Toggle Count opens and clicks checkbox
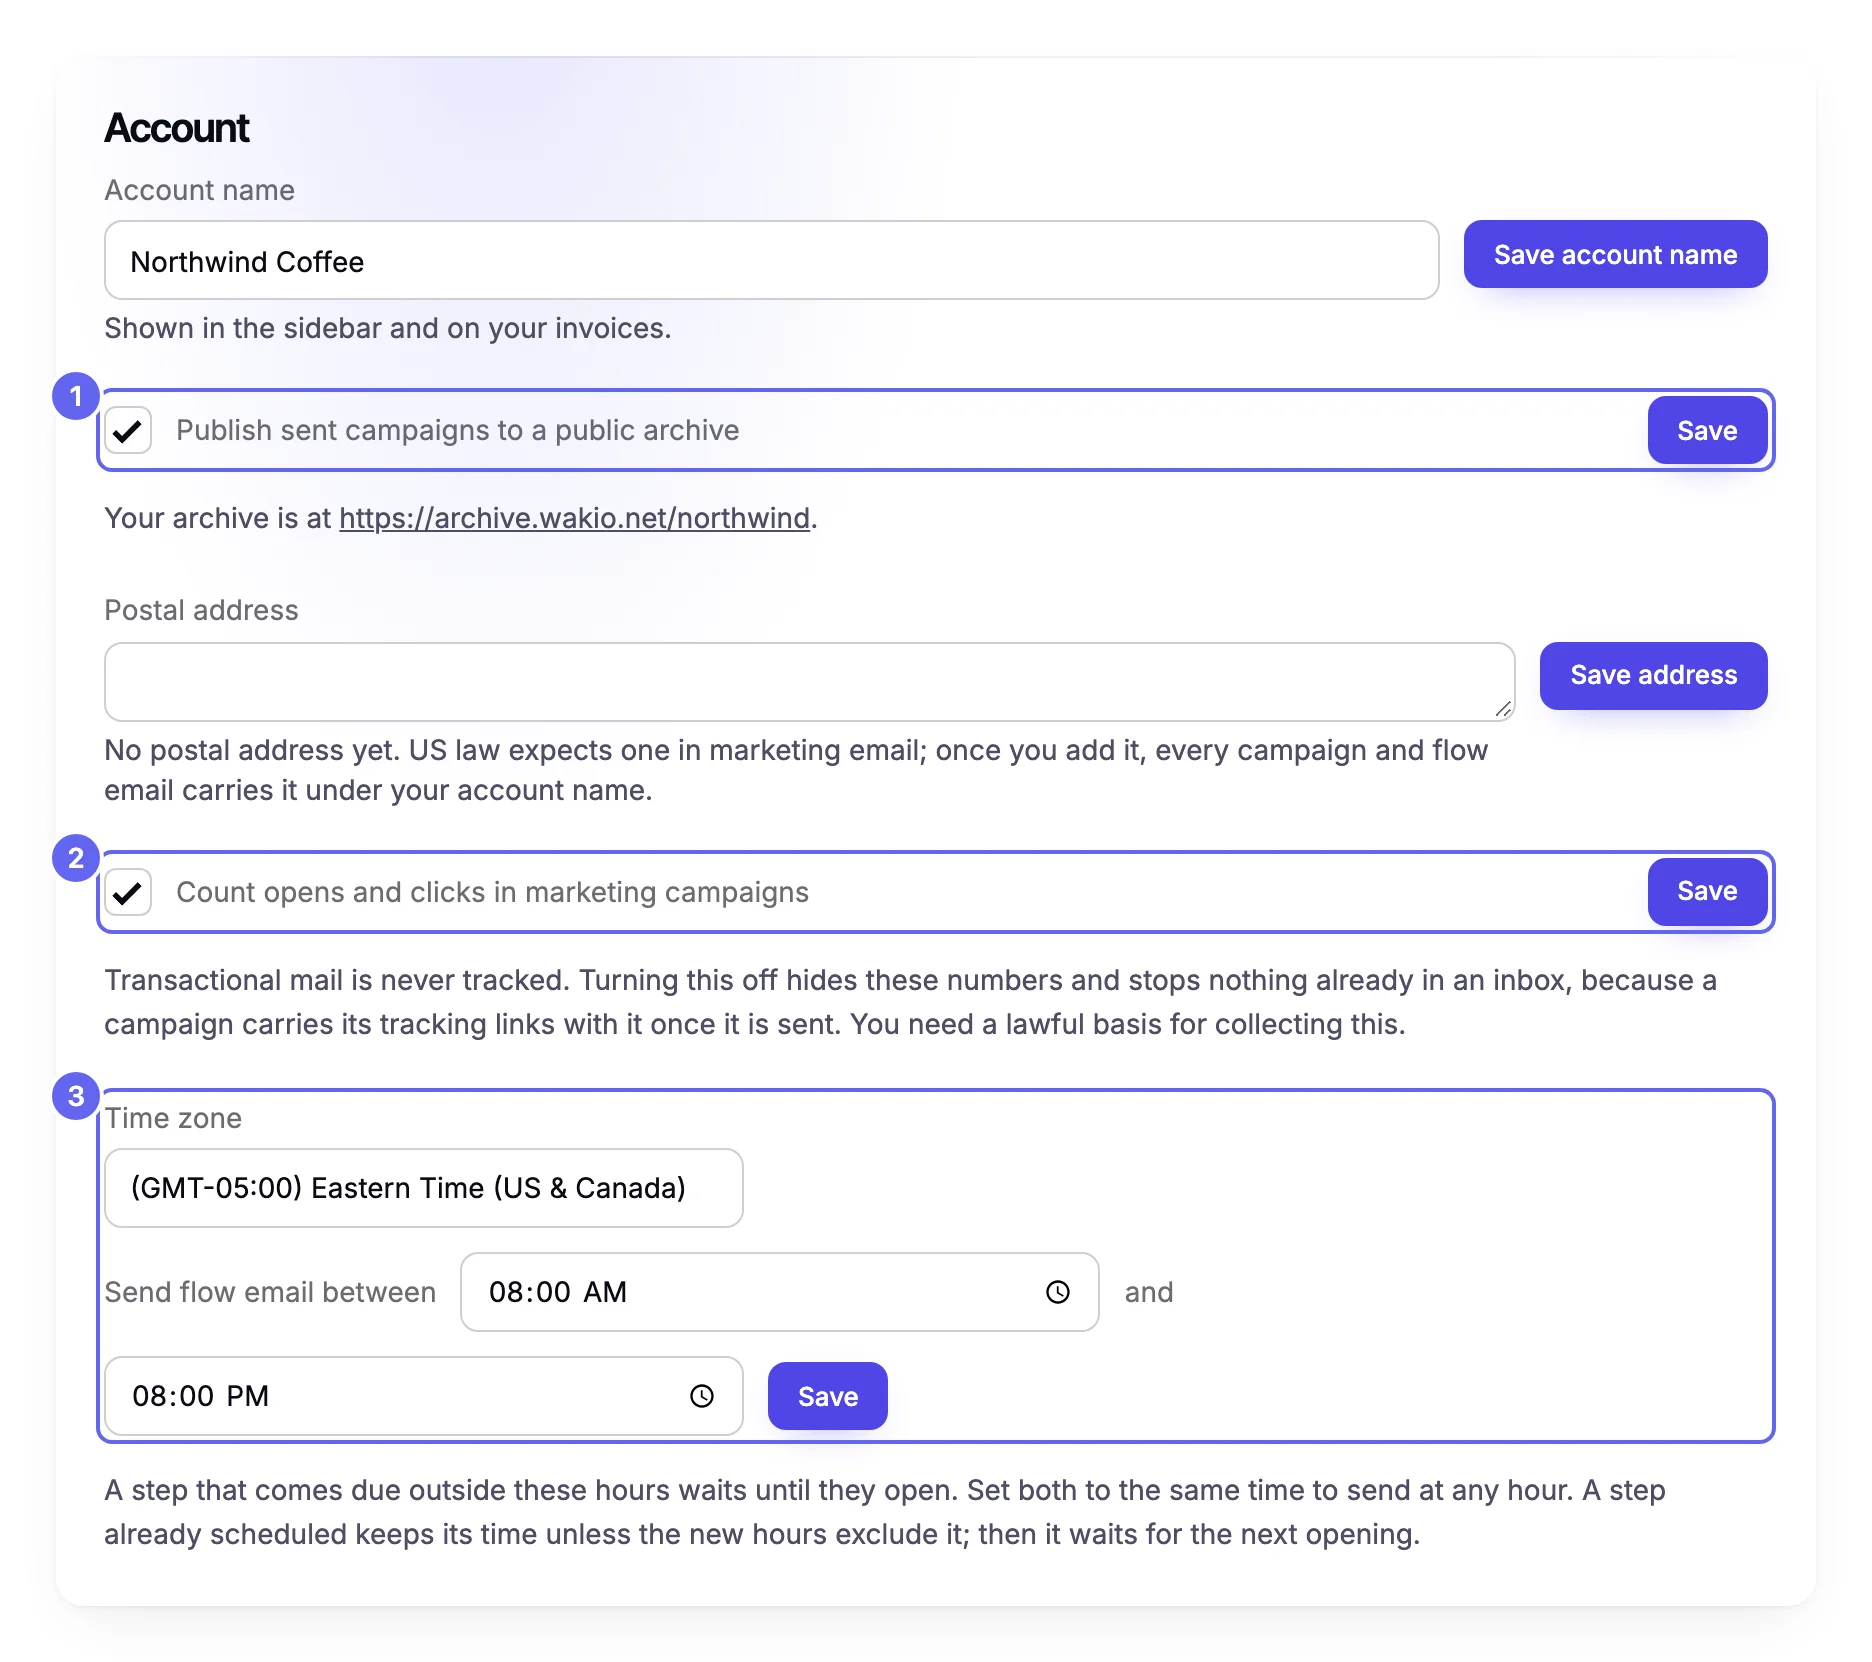The width and height of the screenshot is (1872, 1662). click(128, 892)
